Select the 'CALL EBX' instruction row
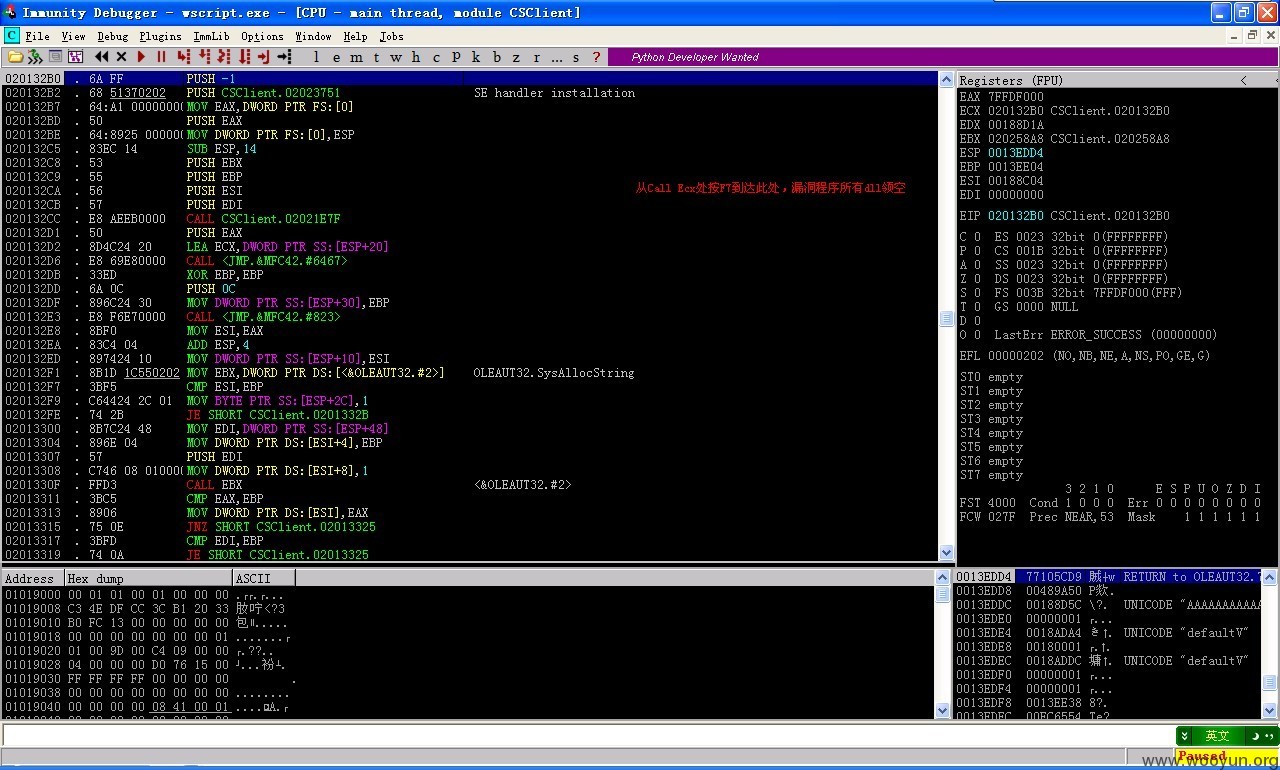 click(x=470, y=485)
